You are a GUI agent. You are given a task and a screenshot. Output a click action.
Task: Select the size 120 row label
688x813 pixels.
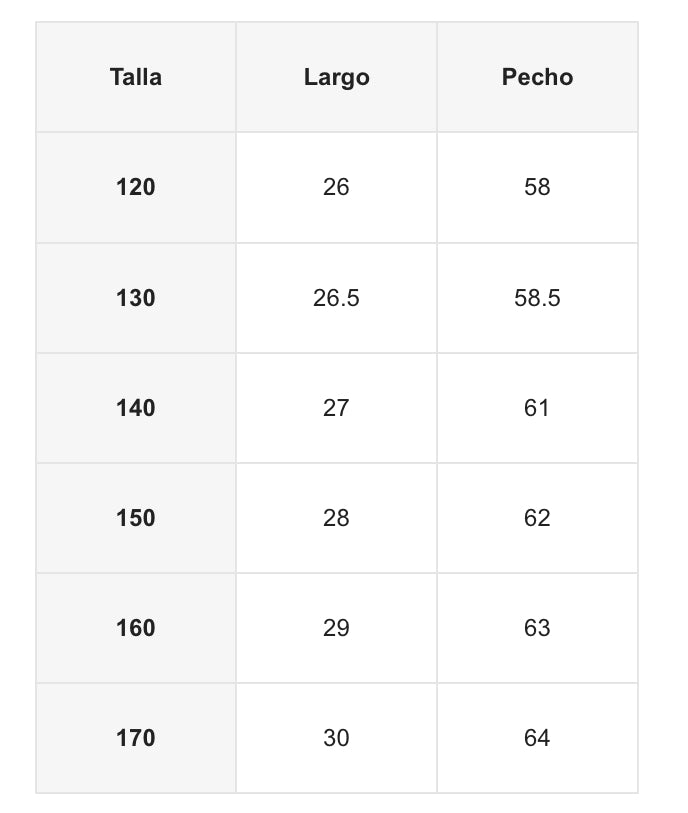pyautogui.click(x=136, y=187)
